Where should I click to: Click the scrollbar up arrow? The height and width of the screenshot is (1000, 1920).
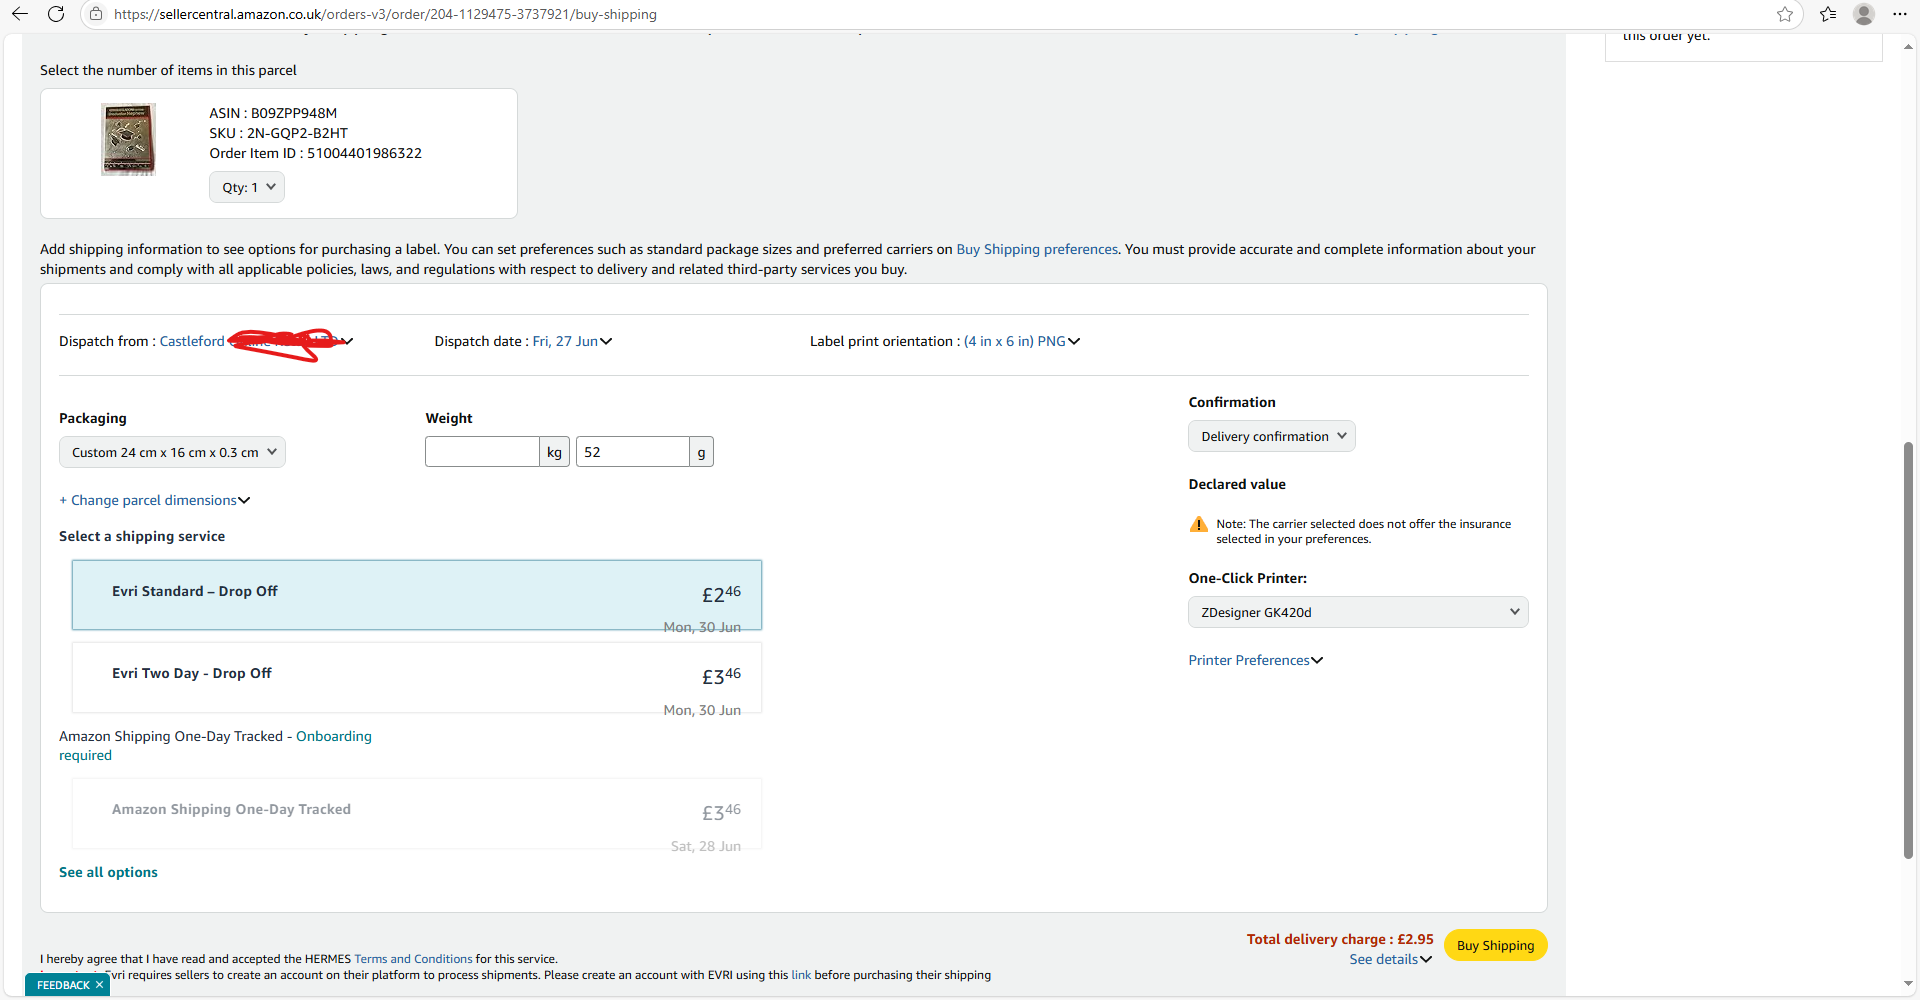1908,46
